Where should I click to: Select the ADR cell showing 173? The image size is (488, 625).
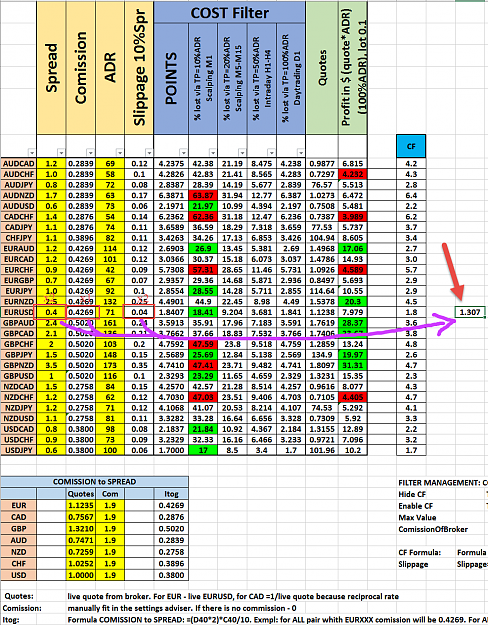(110, 366)
